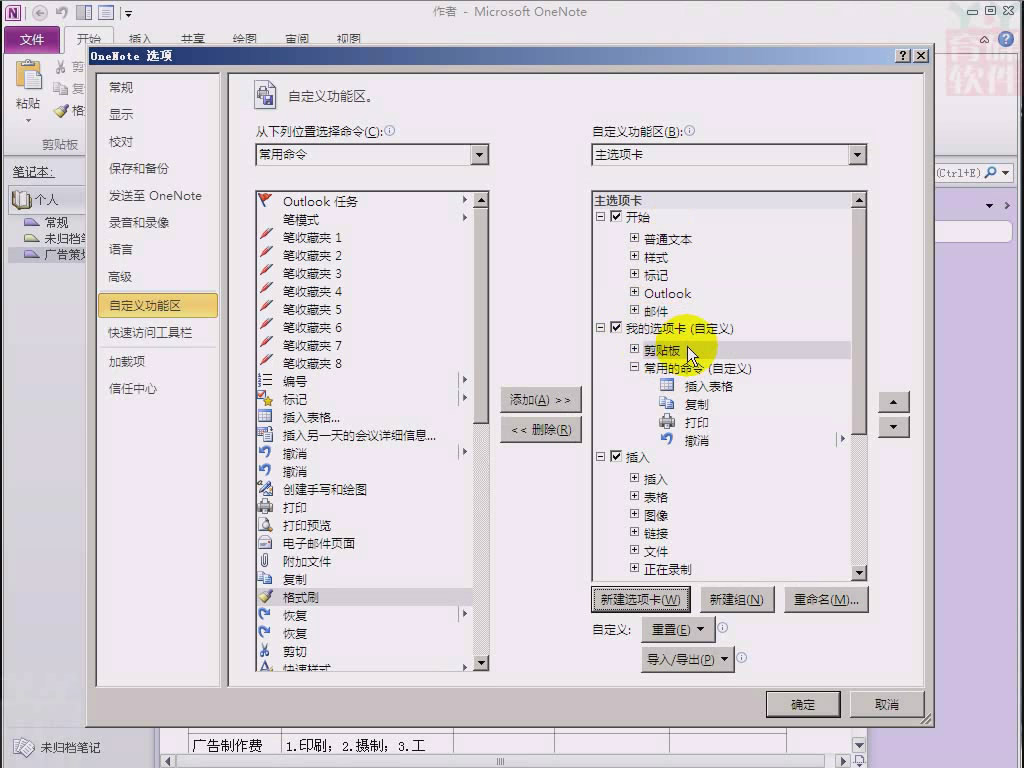The width and height of the screenshot is (1024, 768).
Task: Open the 文件 tab in OneNote
Action: (x=32, y=39)
